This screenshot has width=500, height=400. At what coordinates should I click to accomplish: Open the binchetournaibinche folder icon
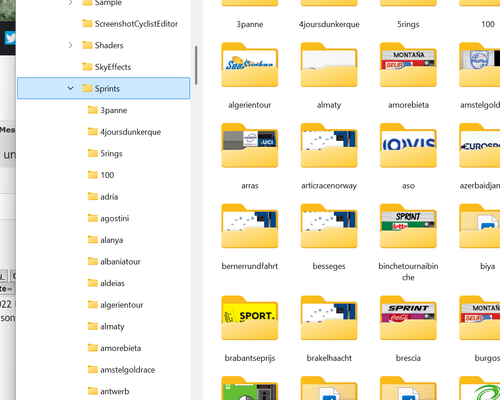click(x=408, y=226)
